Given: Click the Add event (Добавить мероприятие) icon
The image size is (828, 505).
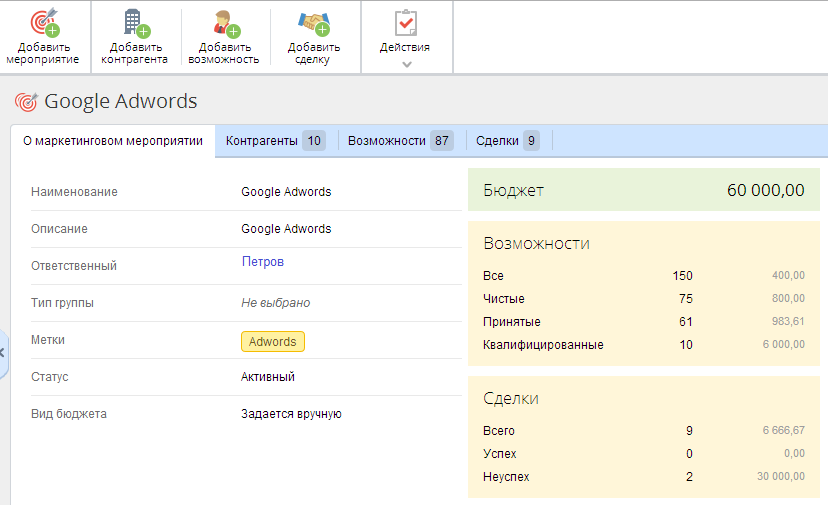Looking at the screenshot, I should pos(45,23).
